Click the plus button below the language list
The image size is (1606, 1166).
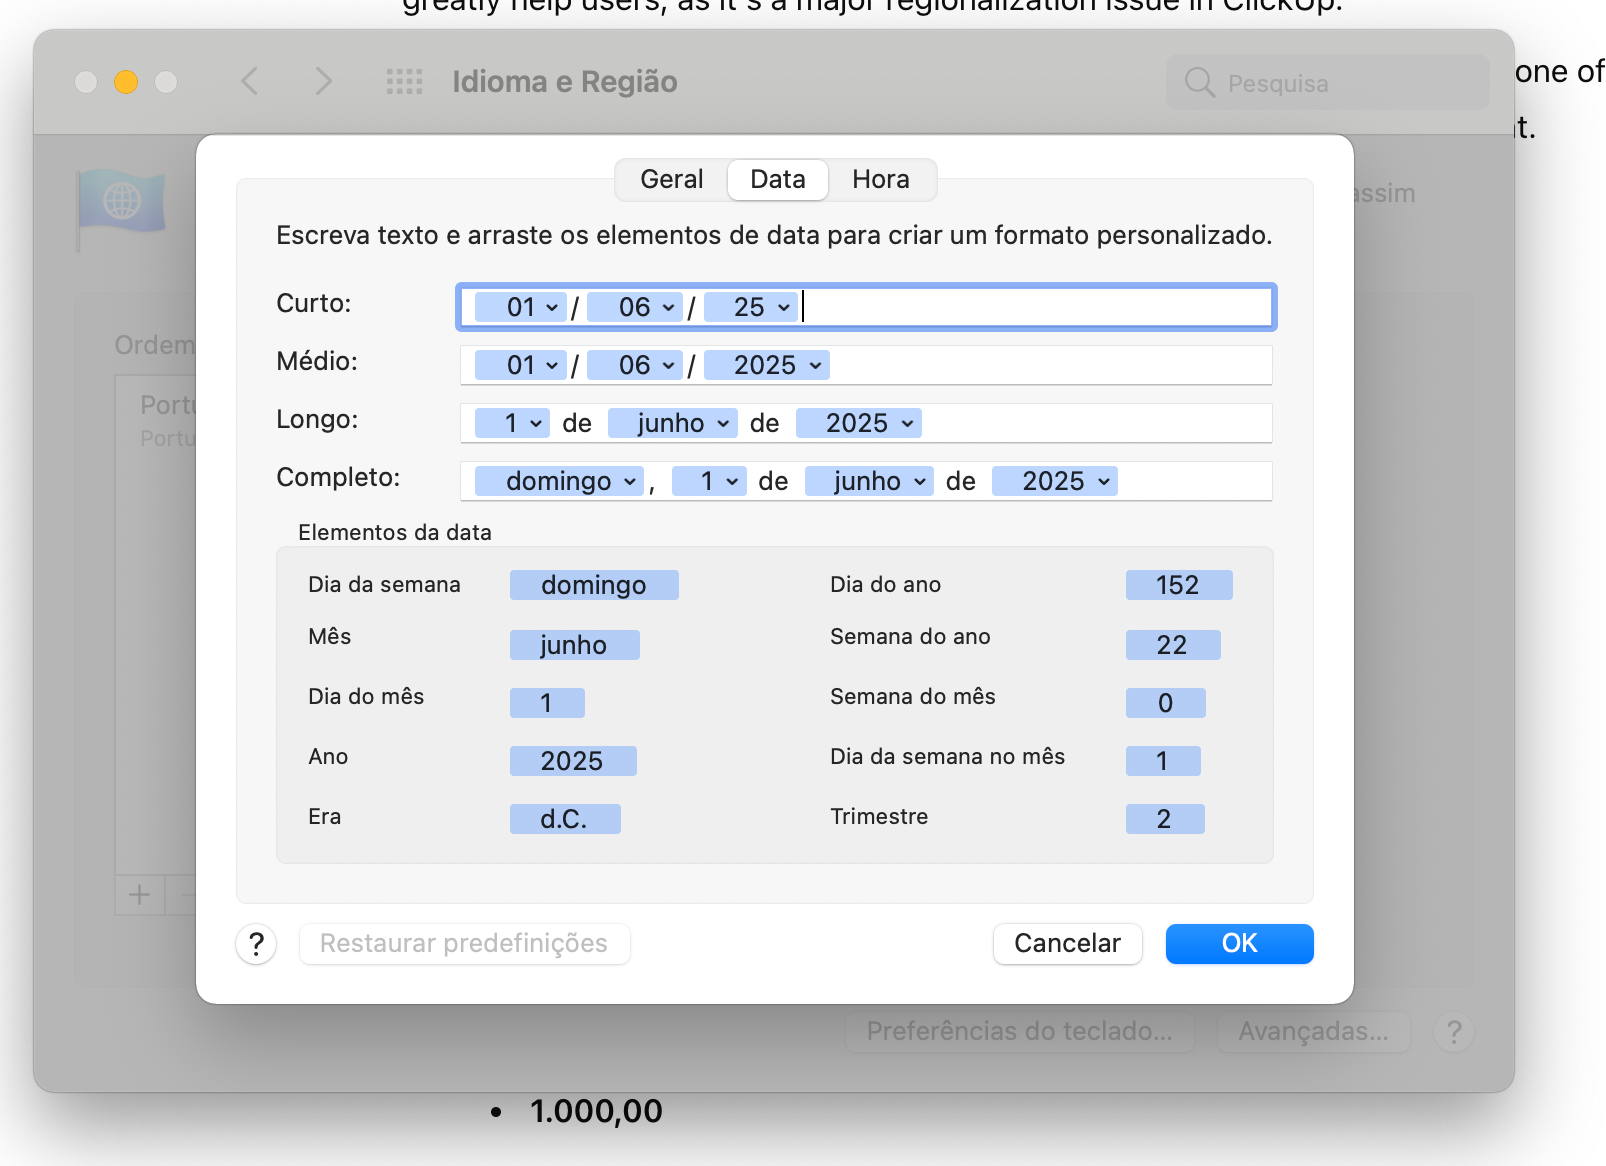[x=140, y=894]
